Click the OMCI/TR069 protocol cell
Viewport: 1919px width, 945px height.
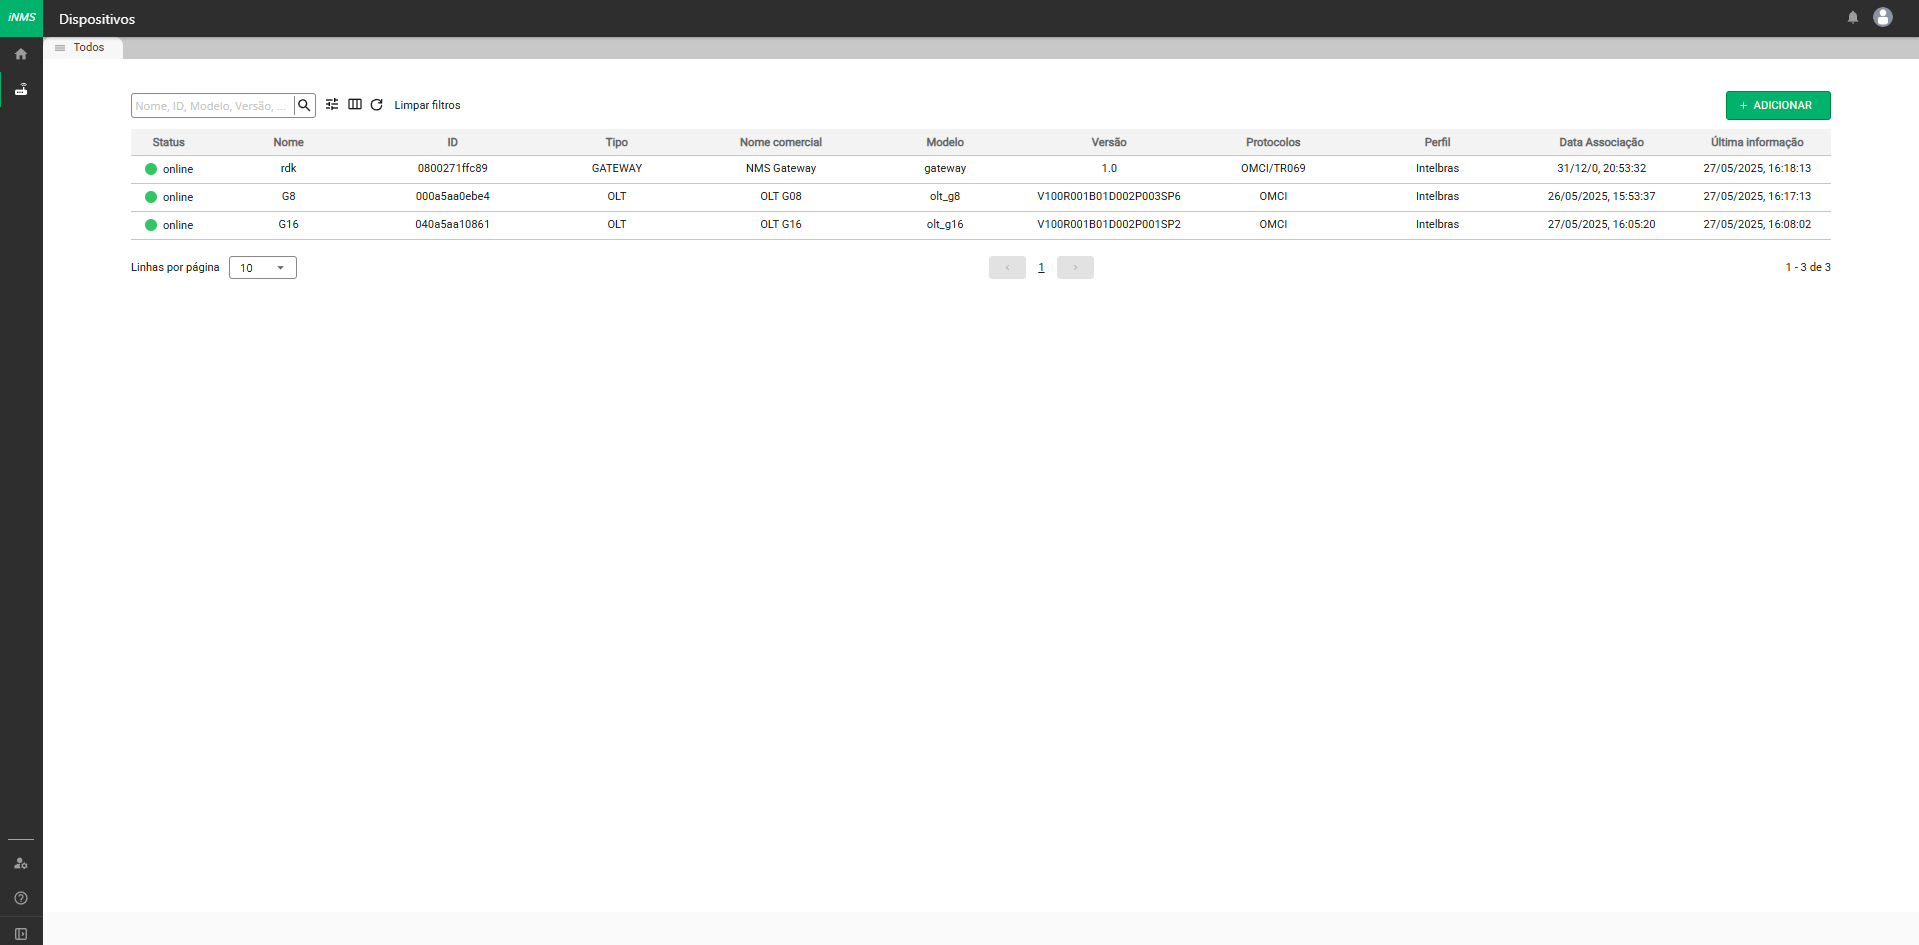click(x=1273, y=168)
